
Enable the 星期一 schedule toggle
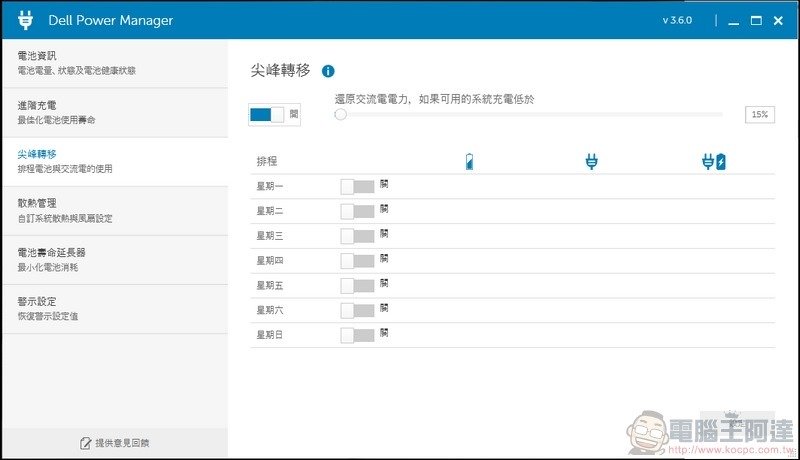[357, 186]
